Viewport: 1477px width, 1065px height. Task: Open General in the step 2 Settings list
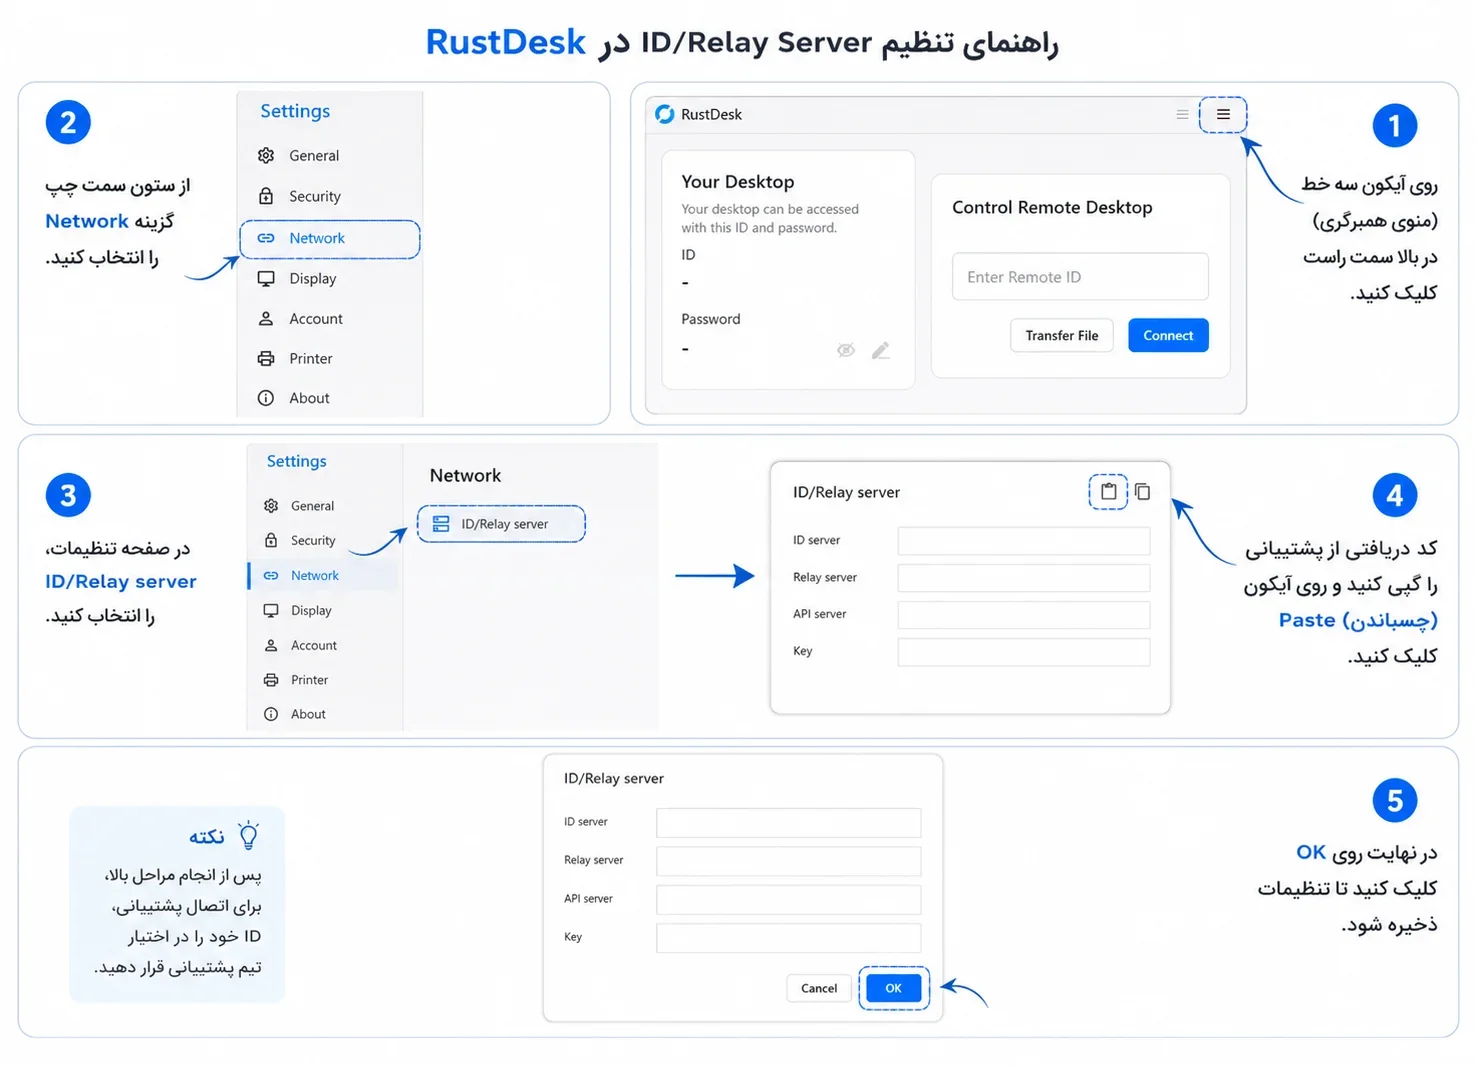coord(330,156)
